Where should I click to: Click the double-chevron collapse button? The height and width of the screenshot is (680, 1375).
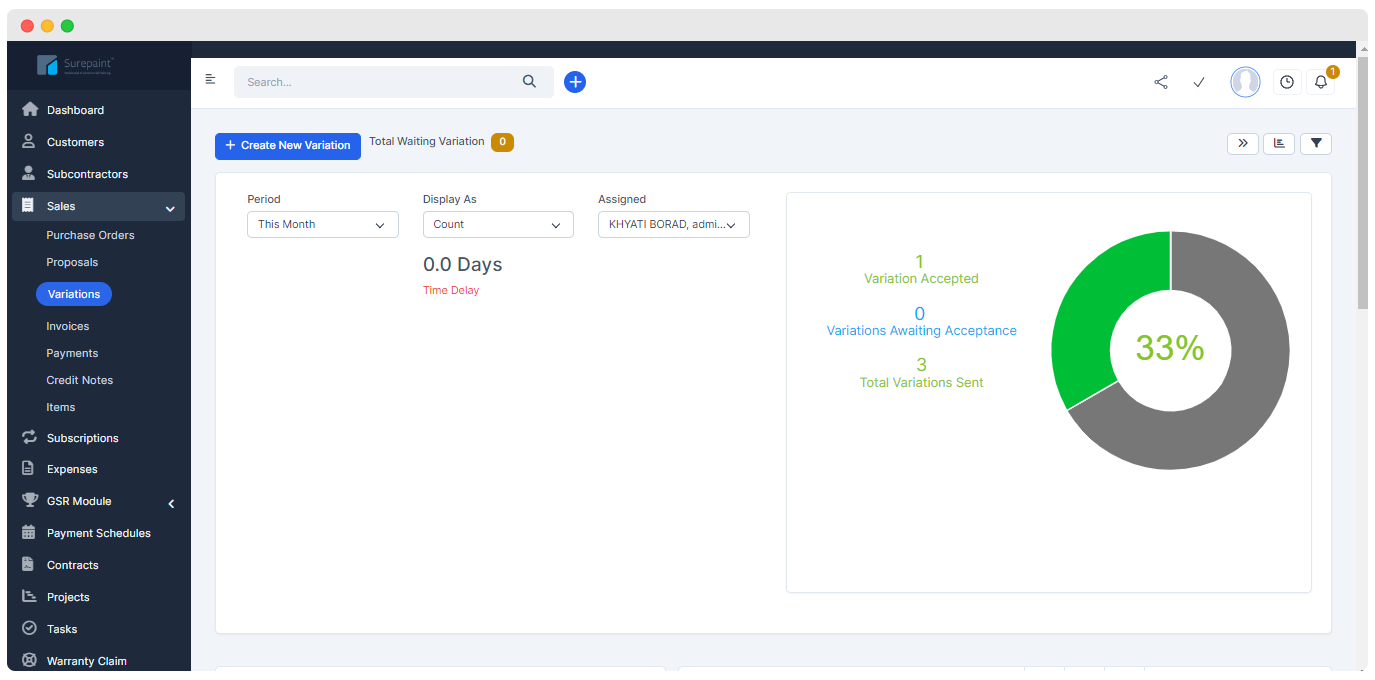[1243, 144]
